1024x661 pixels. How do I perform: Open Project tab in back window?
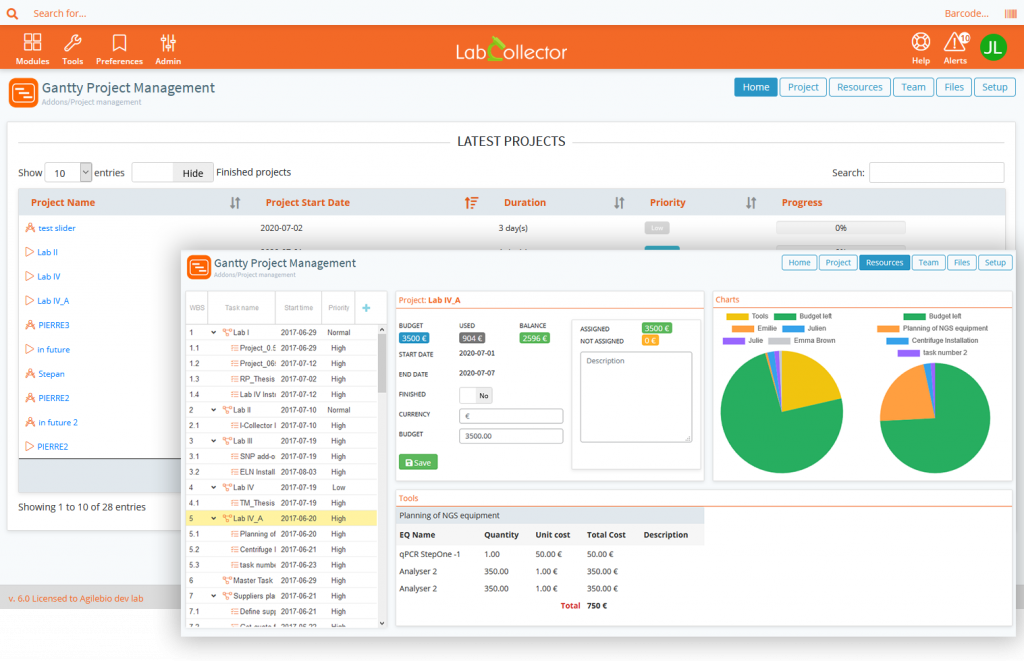coord(803,87)
